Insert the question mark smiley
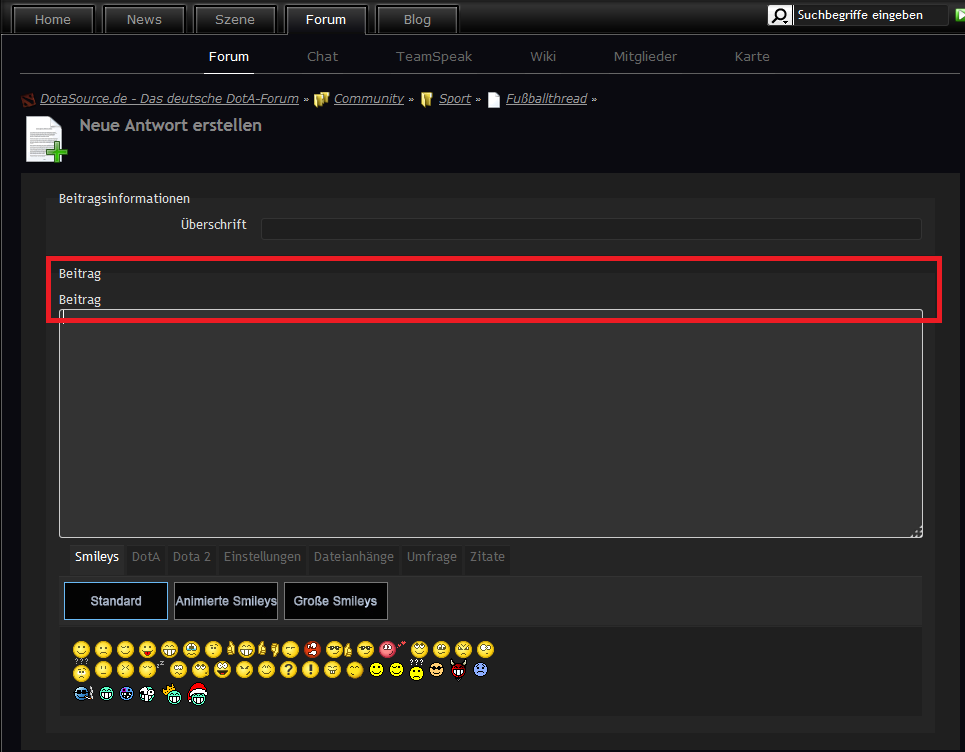The image size is (965, 752). 288,670
